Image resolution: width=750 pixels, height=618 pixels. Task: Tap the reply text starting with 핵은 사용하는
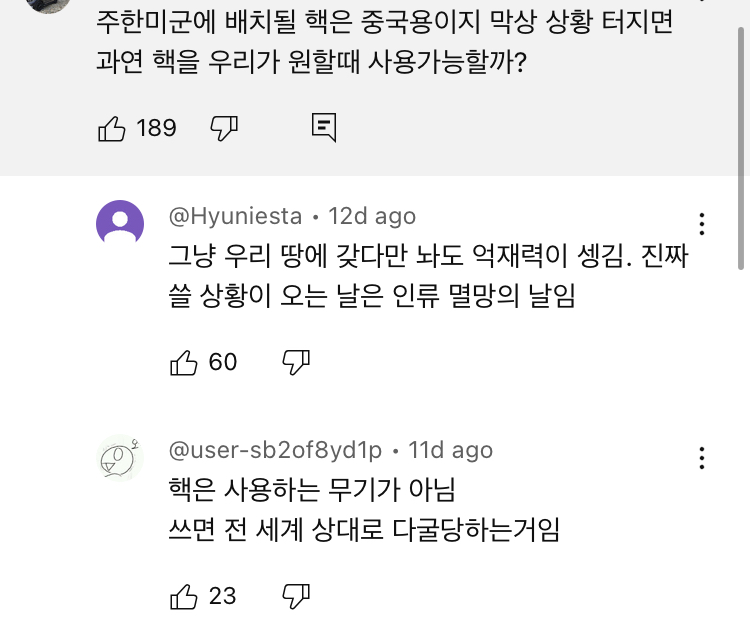[x=364, y=510]
